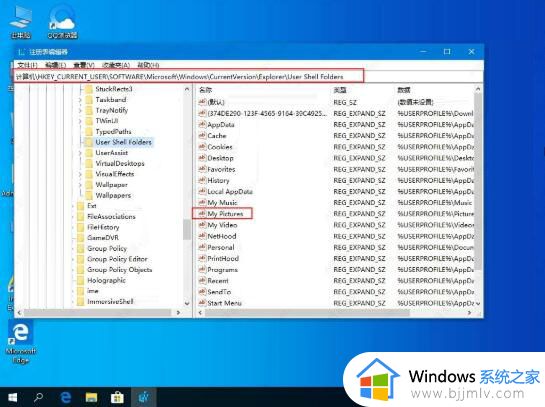The width and height of the screenshot is (545, 407).
Task: Click the Cookies value icon
Action: tap(202, 147)
